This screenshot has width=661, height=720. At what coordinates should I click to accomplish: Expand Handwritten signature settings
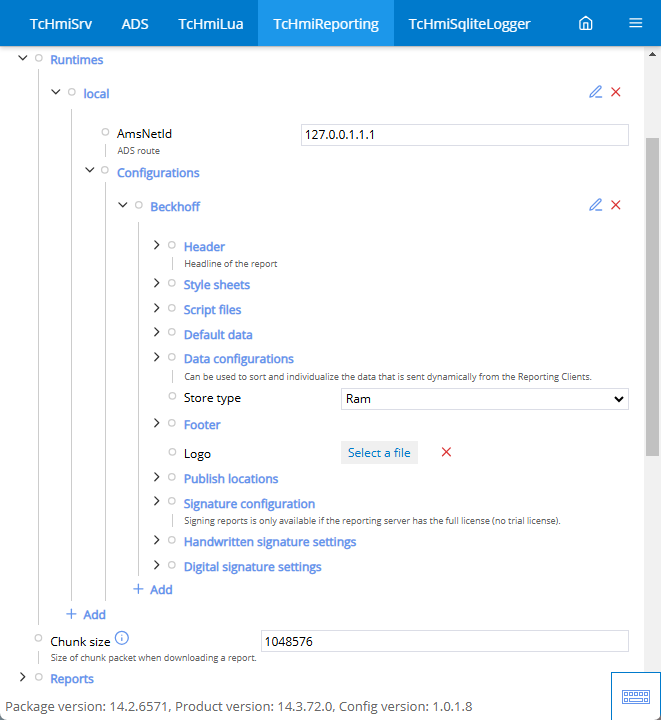157,540
